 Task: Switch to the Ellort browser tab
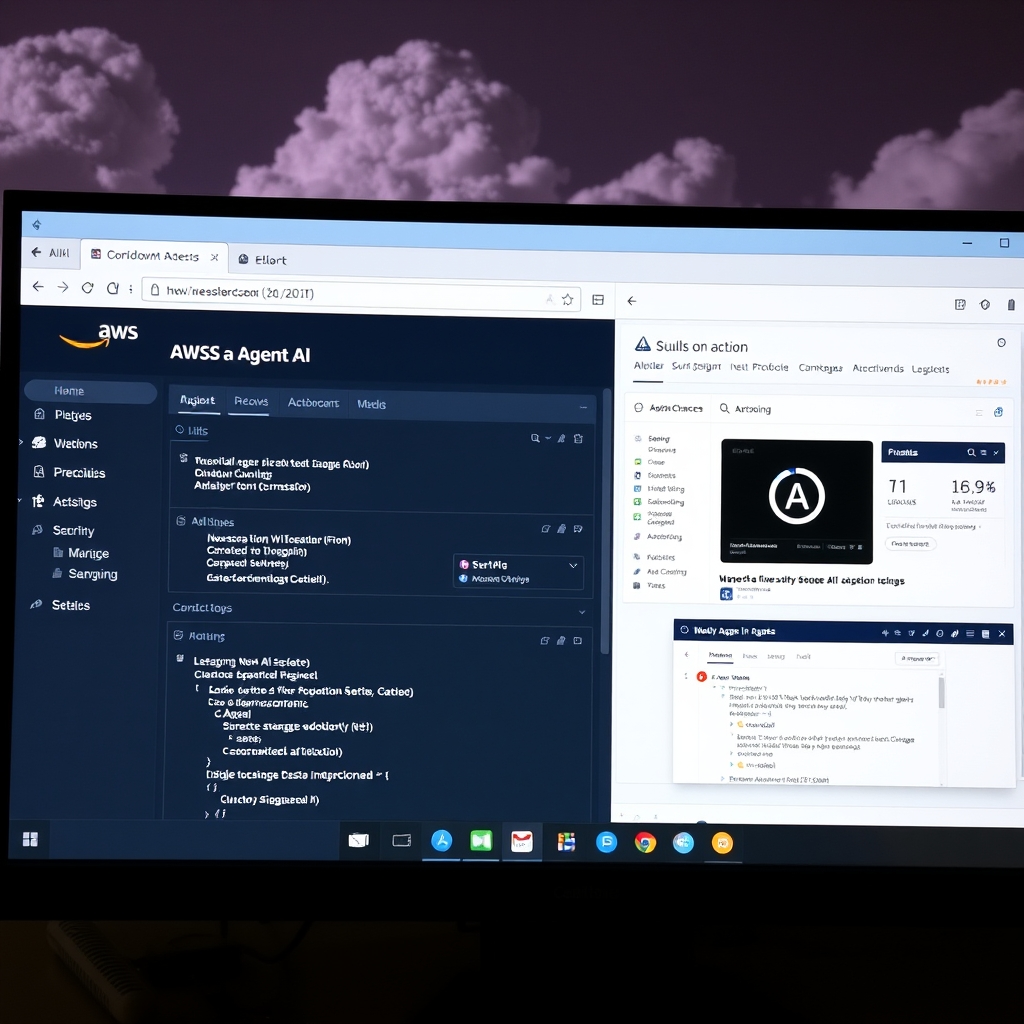[263, 259]
